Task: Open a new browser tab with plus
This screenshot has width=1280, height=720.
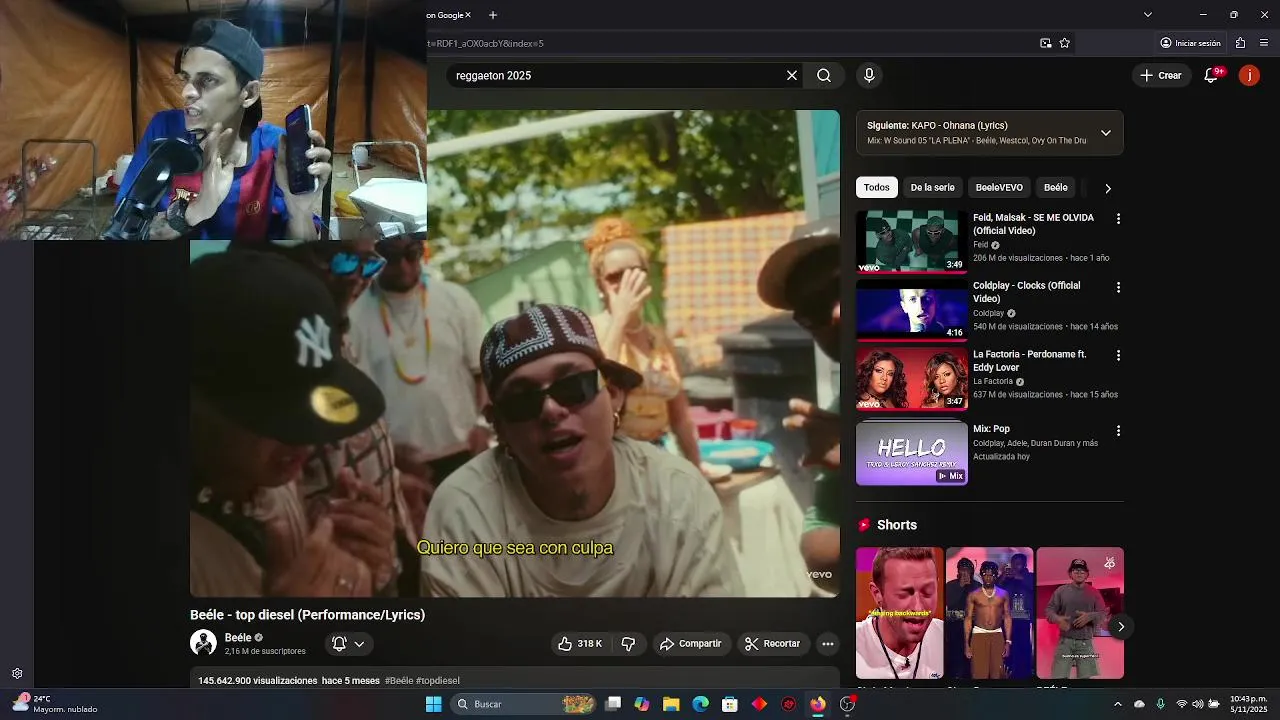Action: [493, 15]
